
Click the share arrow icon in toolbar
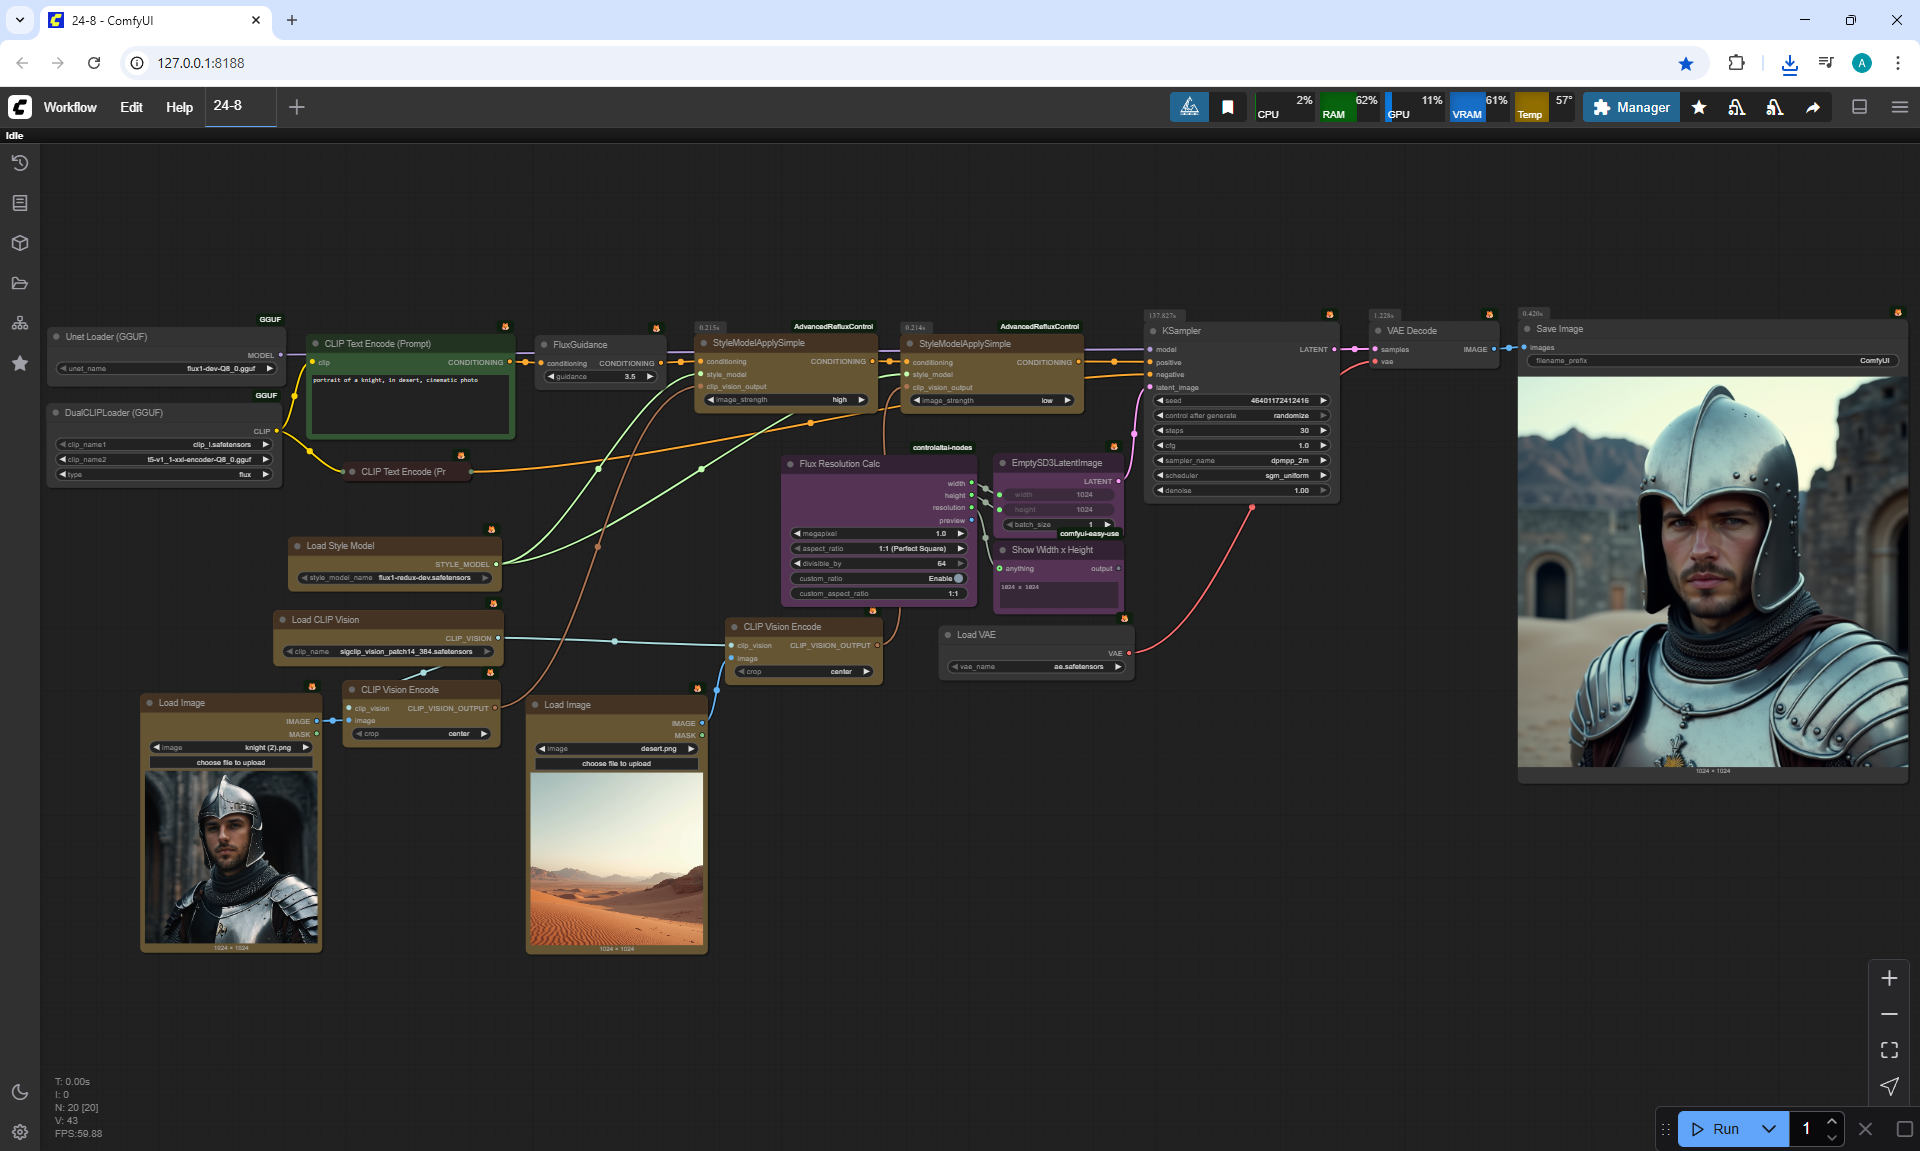click(x=1812, y=107)
